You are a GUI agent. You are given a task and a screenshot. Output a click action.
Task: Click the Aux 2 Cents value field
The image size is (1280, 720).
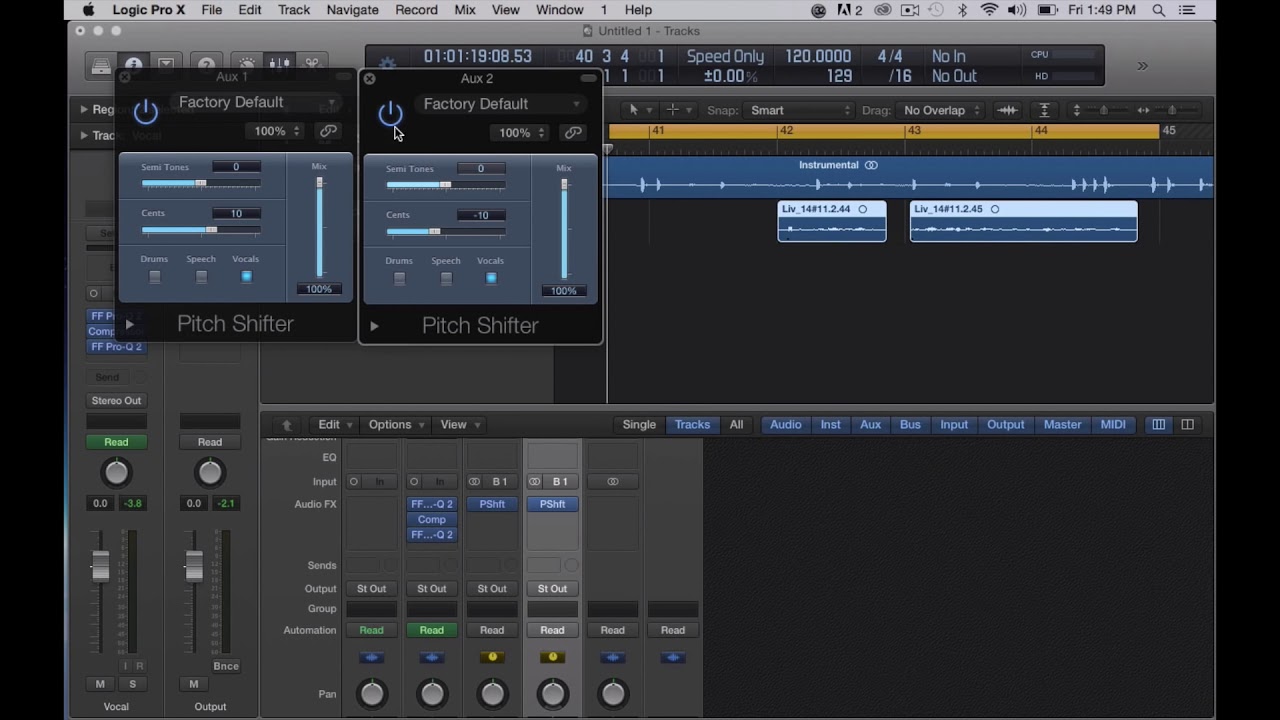[x=481, y=215]
